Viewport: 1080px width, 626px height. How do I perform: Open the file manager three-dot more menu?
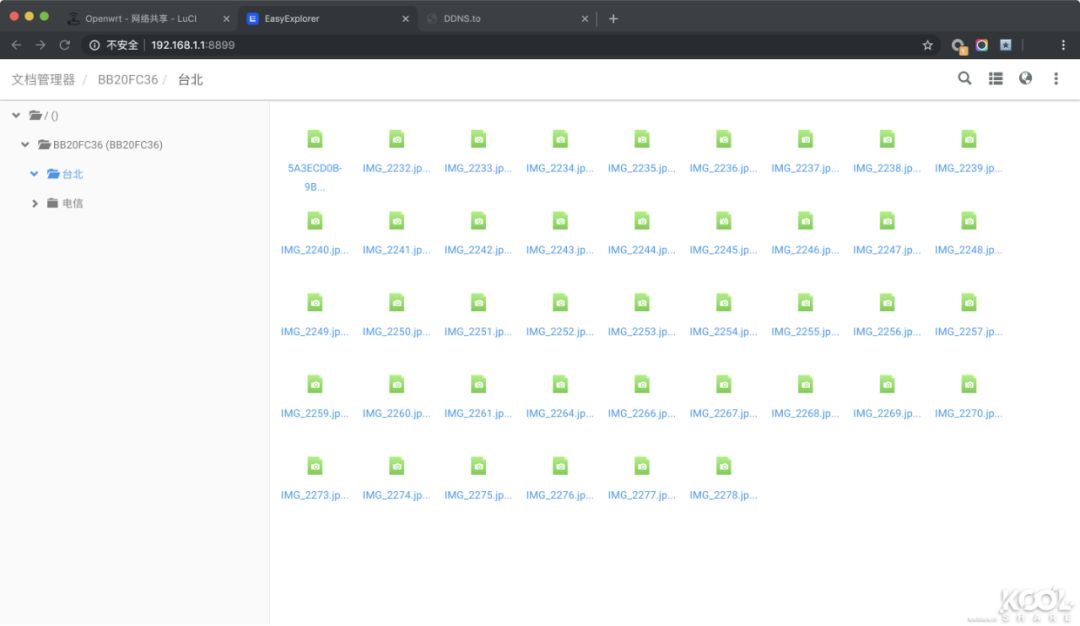1056,79
